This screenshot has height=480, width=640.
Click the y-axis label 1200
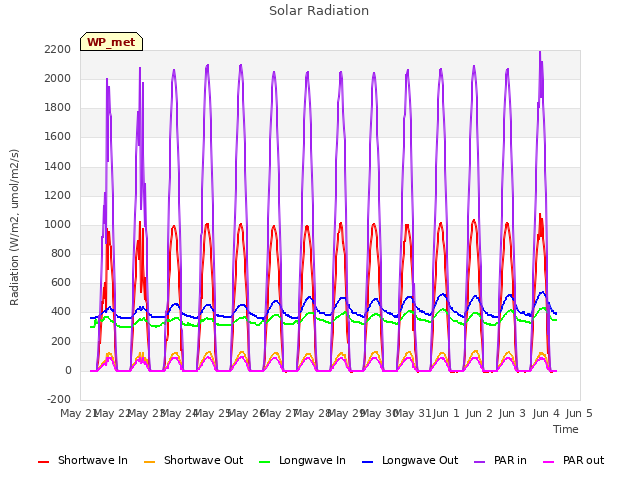(58, 195)
